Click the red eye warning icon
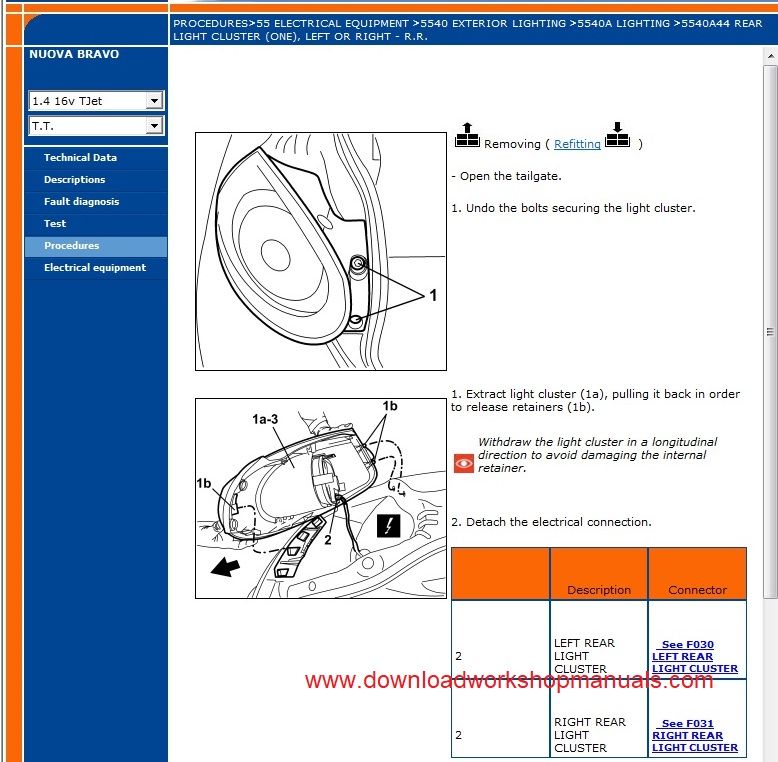This screenshot has height=762, width=778. point(464,463)
